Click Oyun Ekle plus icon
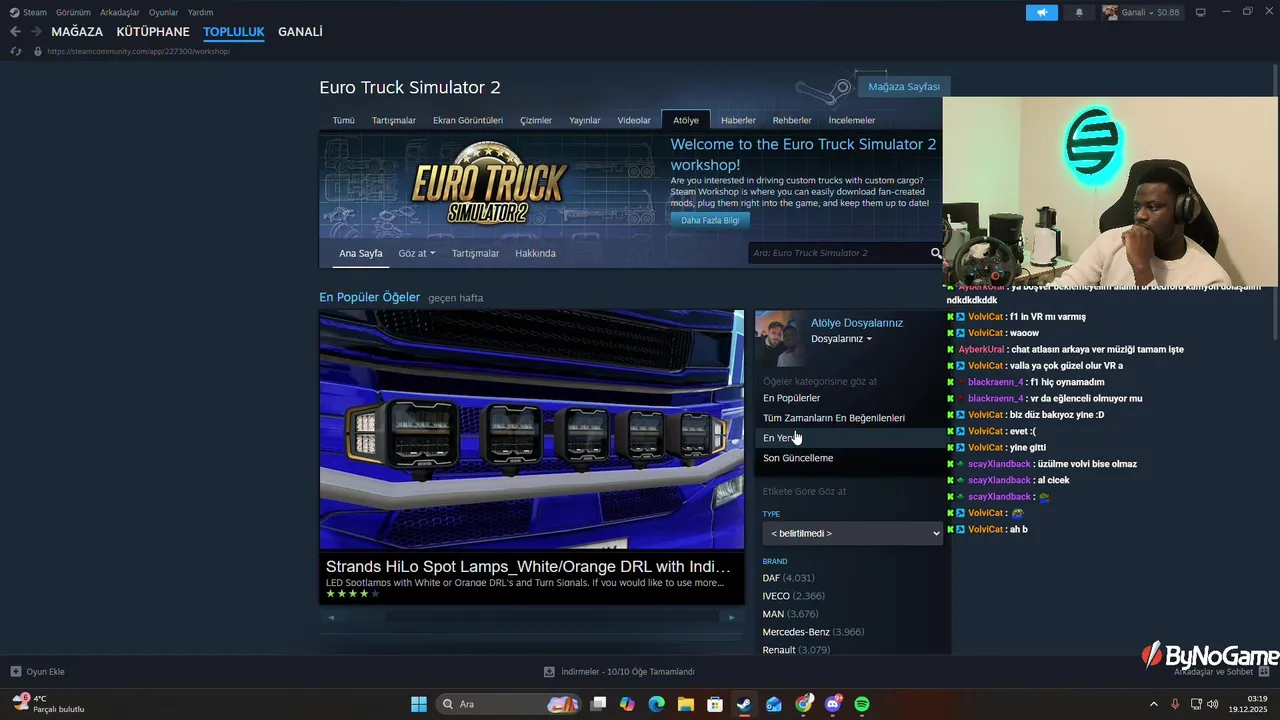 pos(16,672)
